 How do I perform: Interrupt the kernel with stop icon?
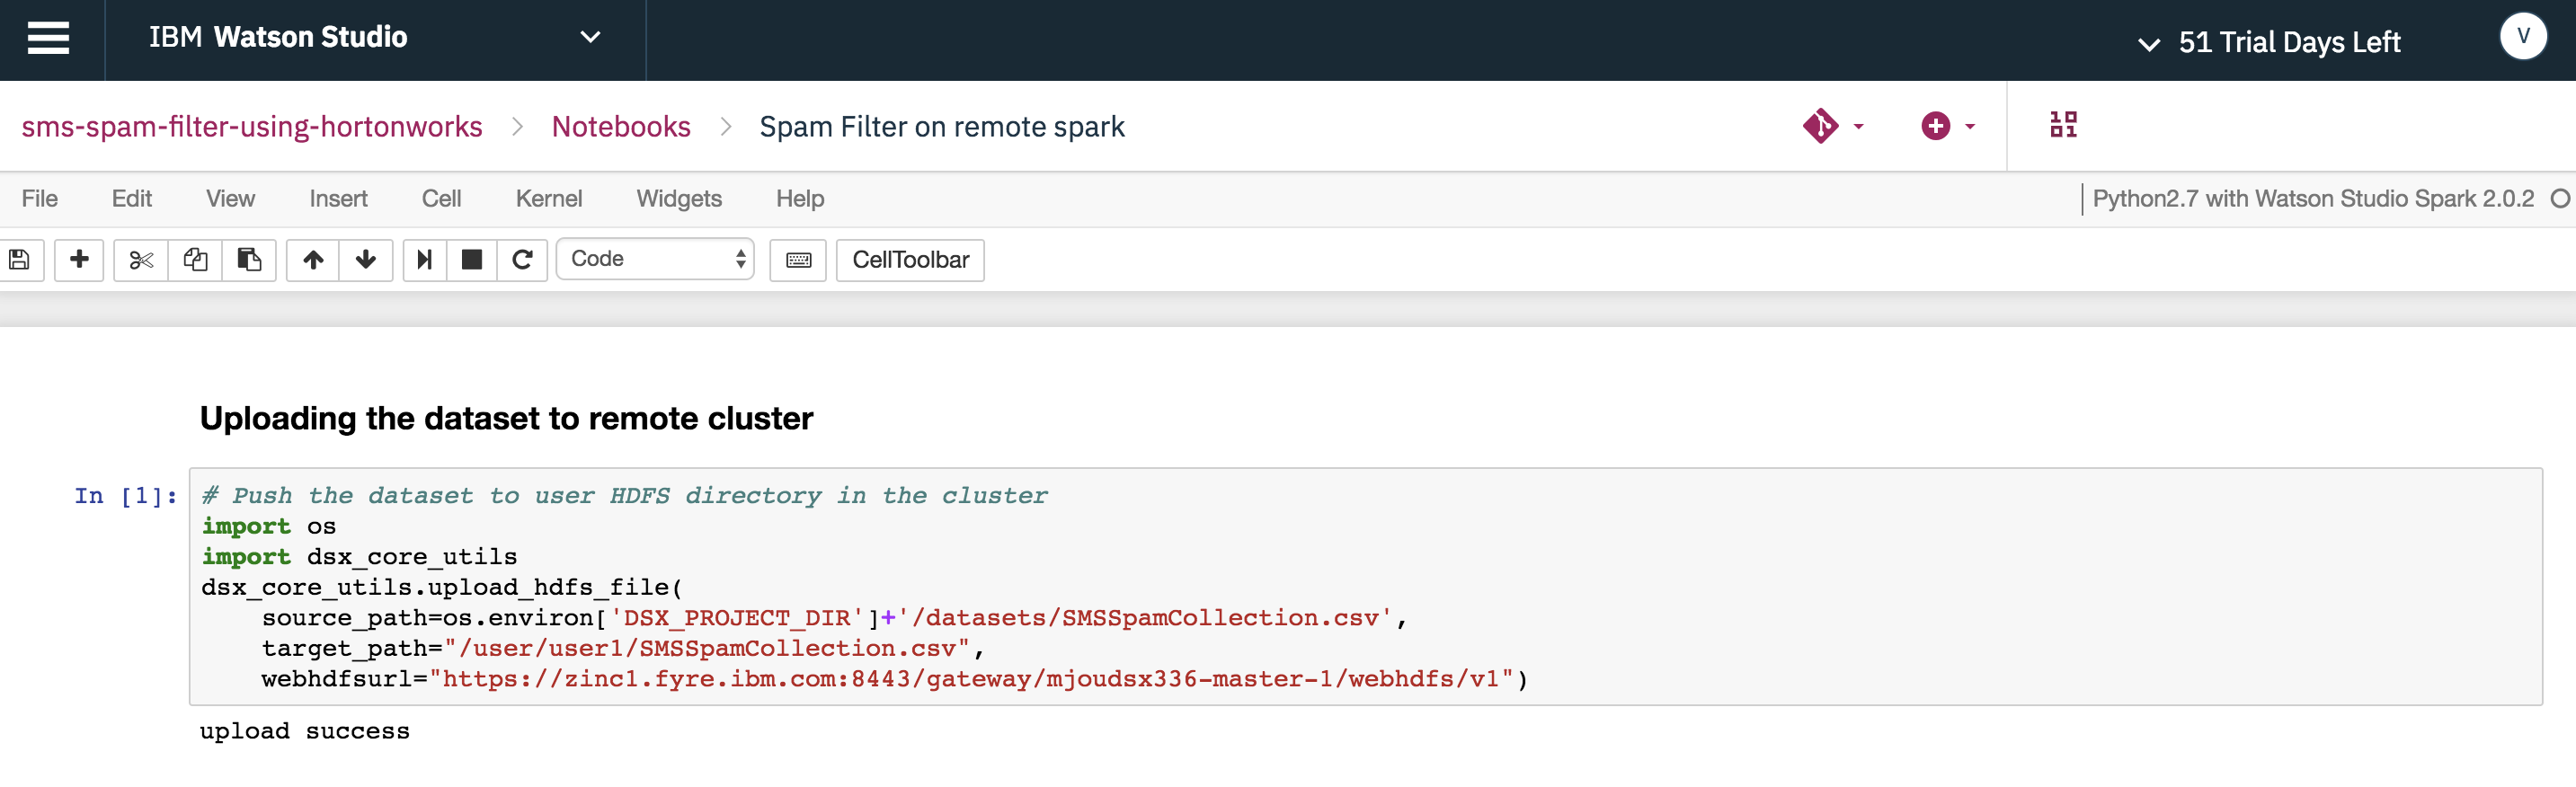(472, 260)
